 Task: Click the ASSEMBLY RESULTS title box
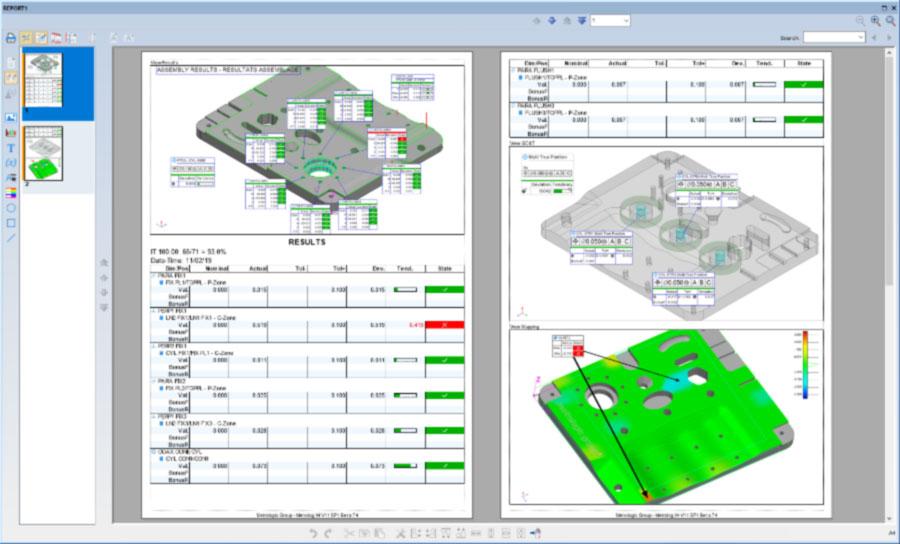click(x=227, y=70)
